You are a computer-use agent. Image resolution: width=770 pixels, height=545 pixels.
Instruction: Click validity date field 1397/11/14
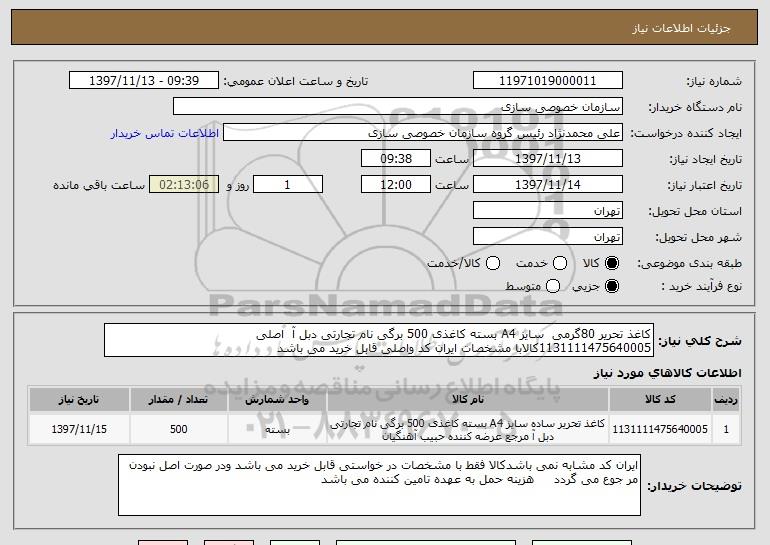coord(548,185)
